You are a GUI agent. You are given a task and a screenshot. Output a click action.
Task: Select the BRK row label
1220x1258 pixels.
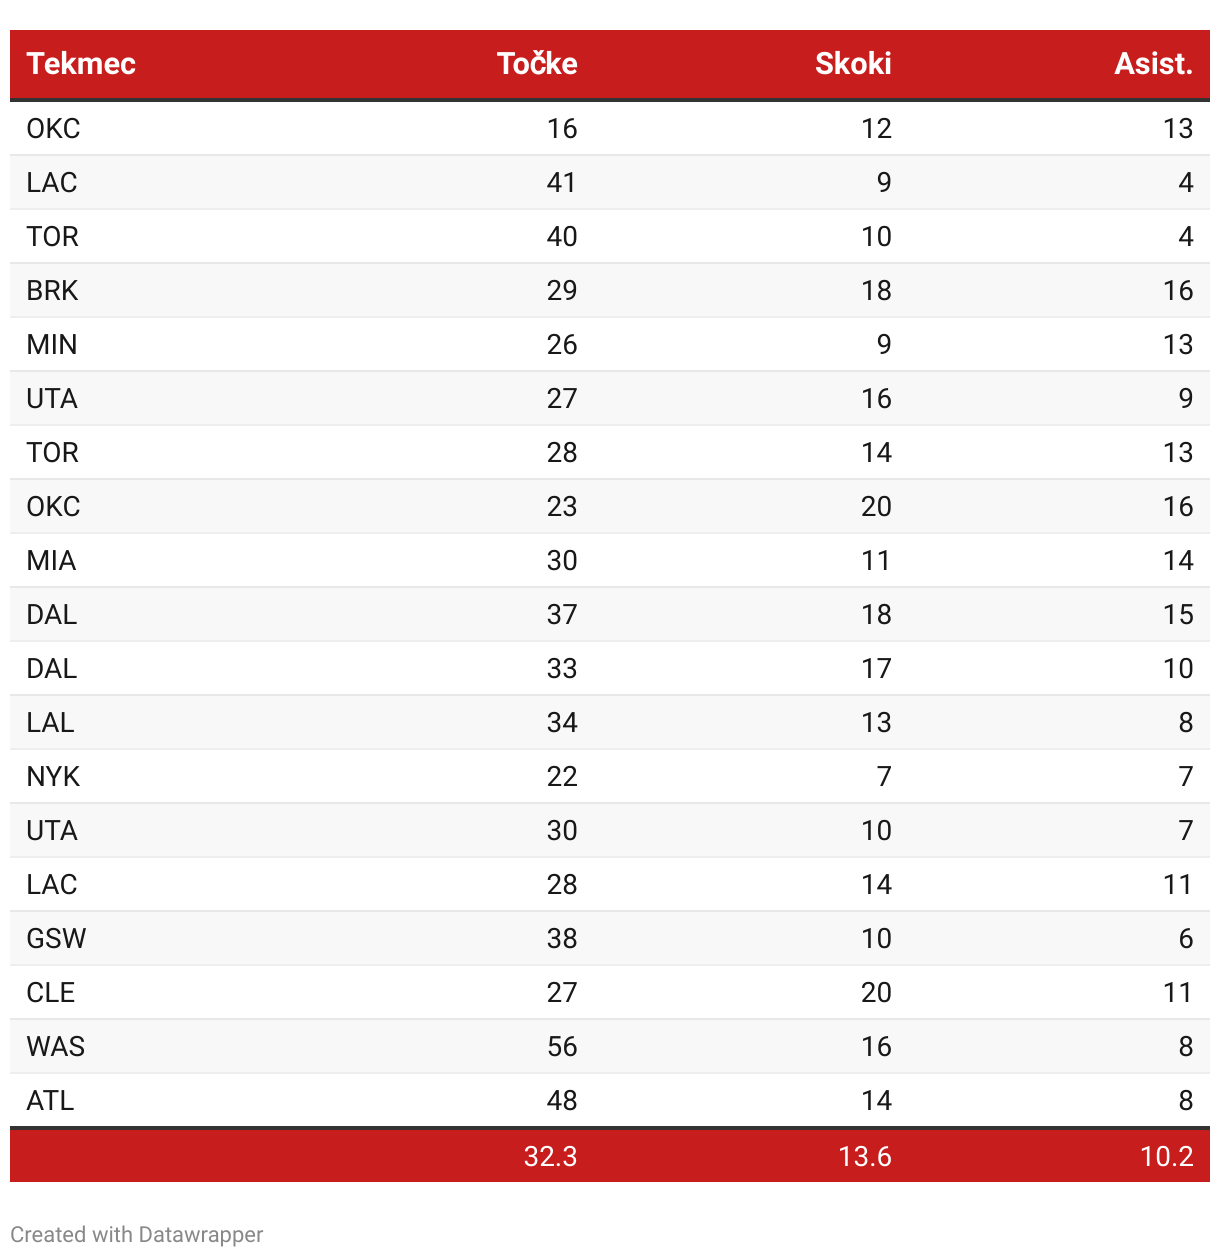pyautogui.click(x=52, y=291)
